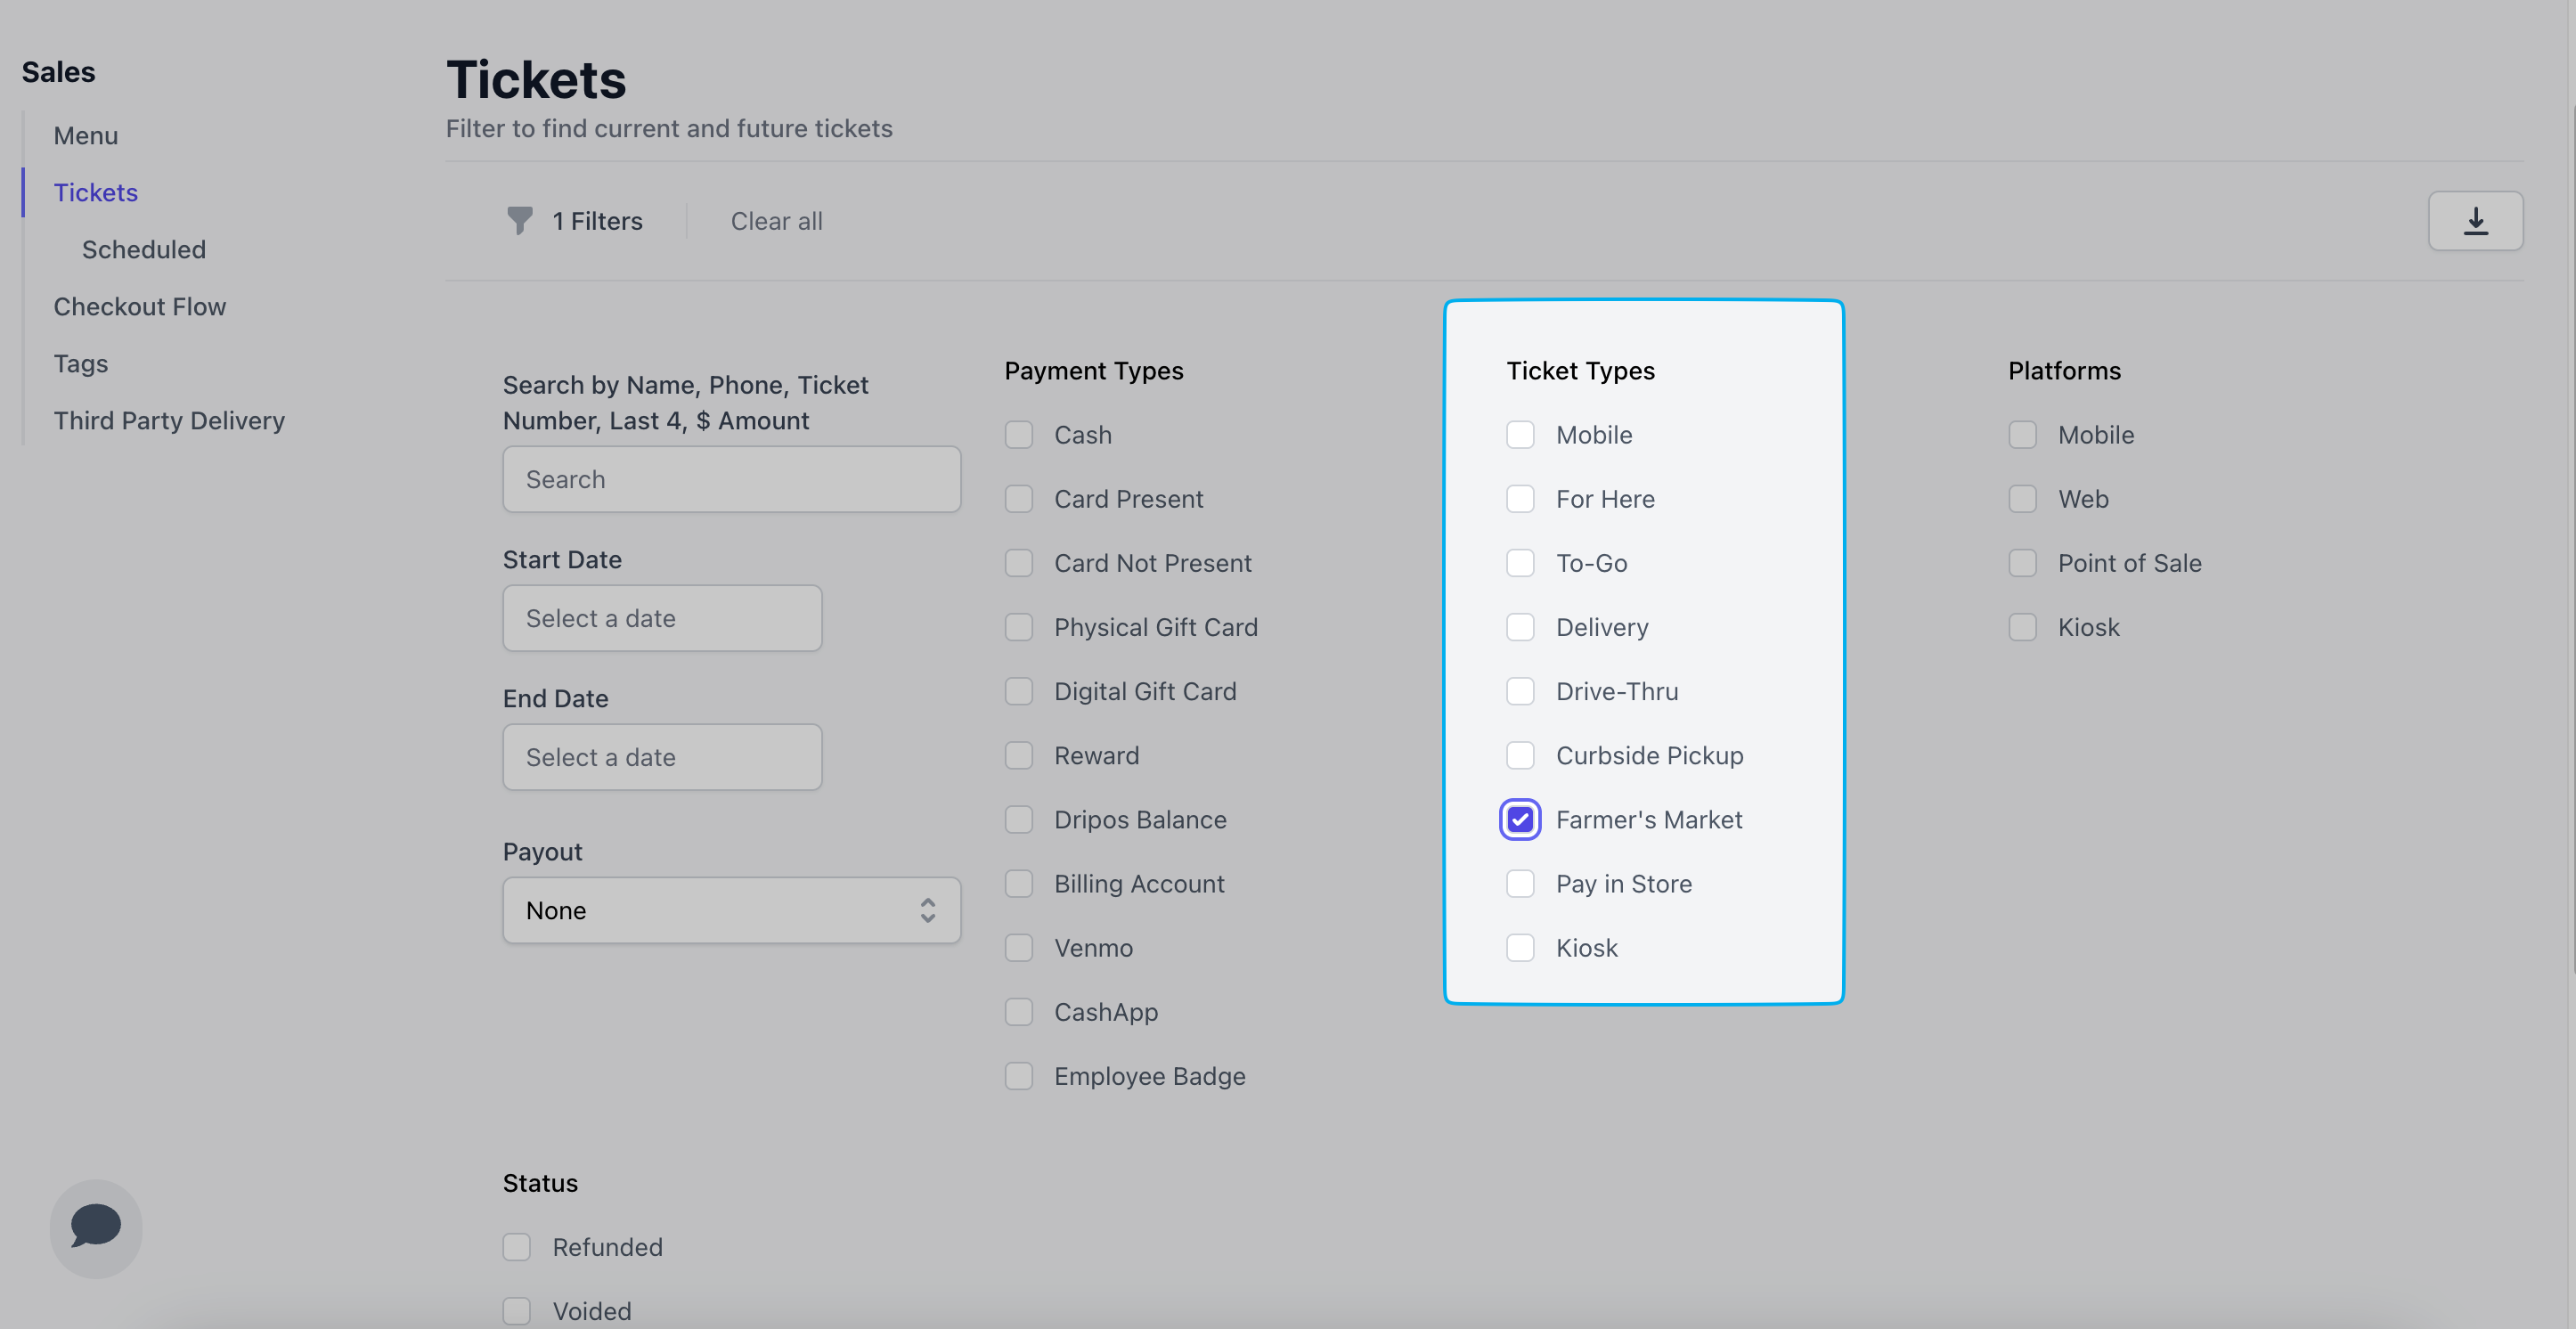Viewport: 2576px width, 1329px height.
Task: Click Clear all filters link
Action: pyautogui.click(x=776, y=221)
